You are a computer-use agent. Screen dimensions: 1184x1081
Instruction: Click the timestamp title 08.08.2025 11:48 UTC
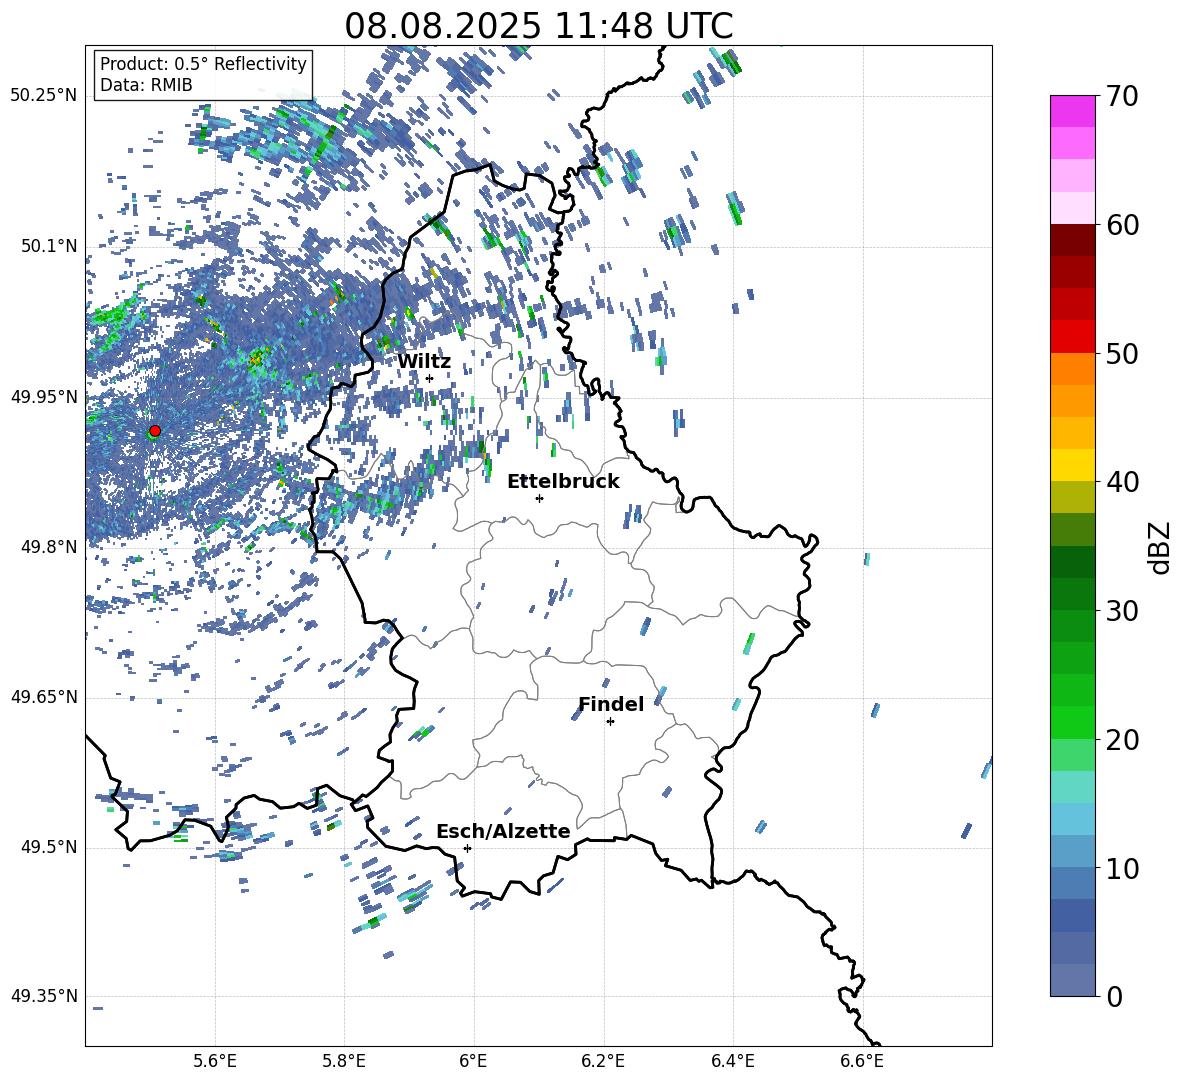(x=539, y=26)
